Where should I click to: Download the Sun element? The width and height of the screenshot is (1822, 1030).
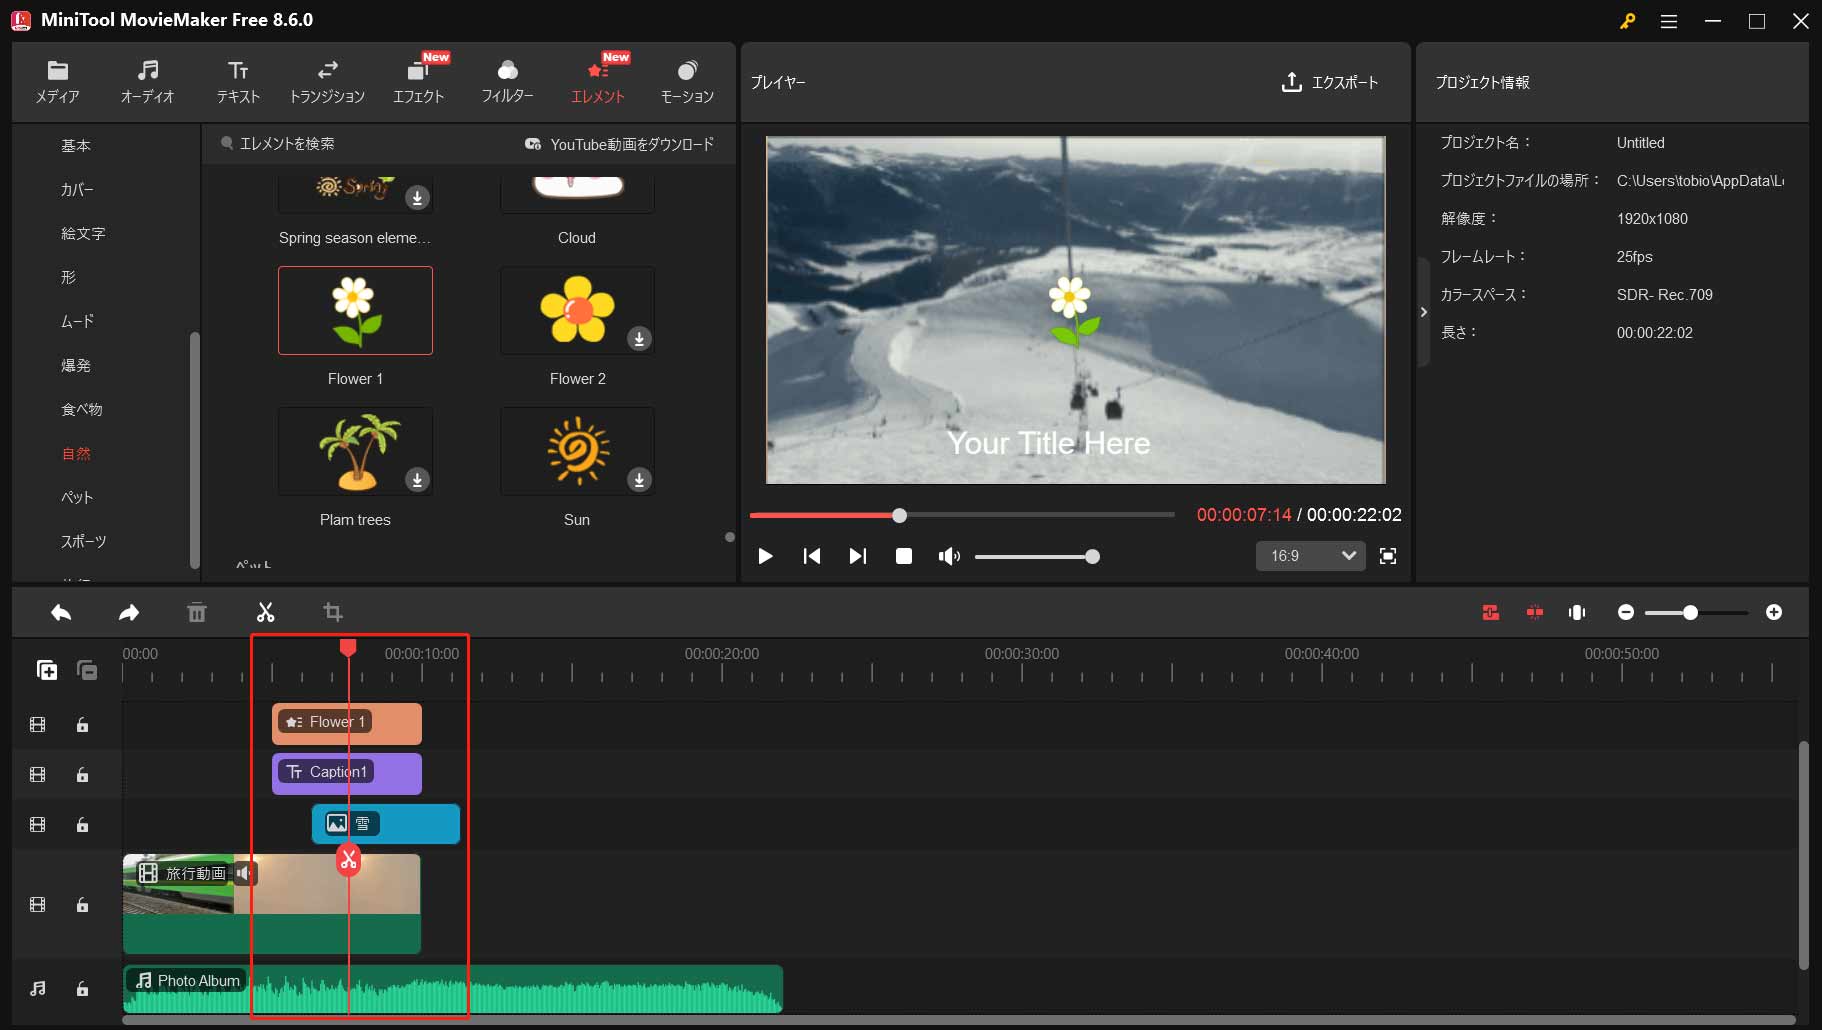point(640,480)
